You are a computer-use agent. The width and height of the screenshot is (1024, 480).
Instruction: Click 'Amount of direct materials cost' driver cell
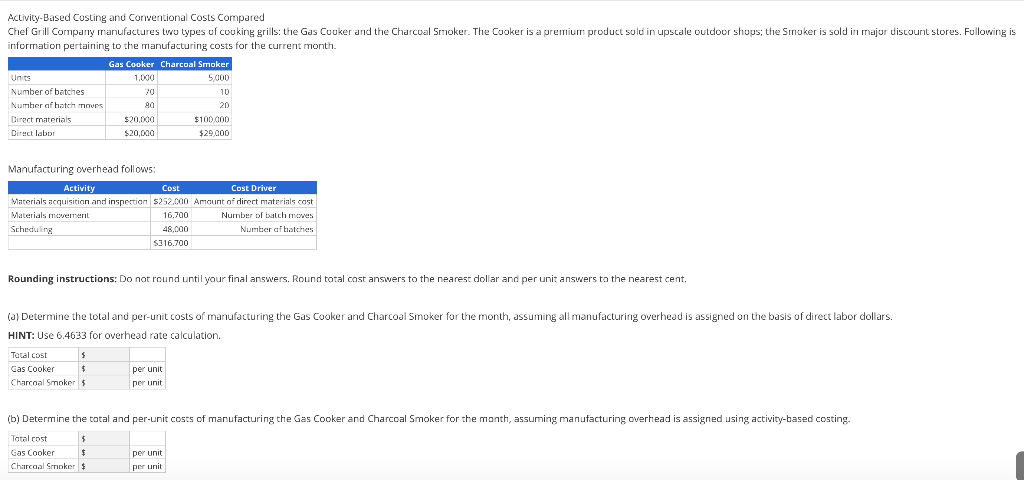coord(253,201)
